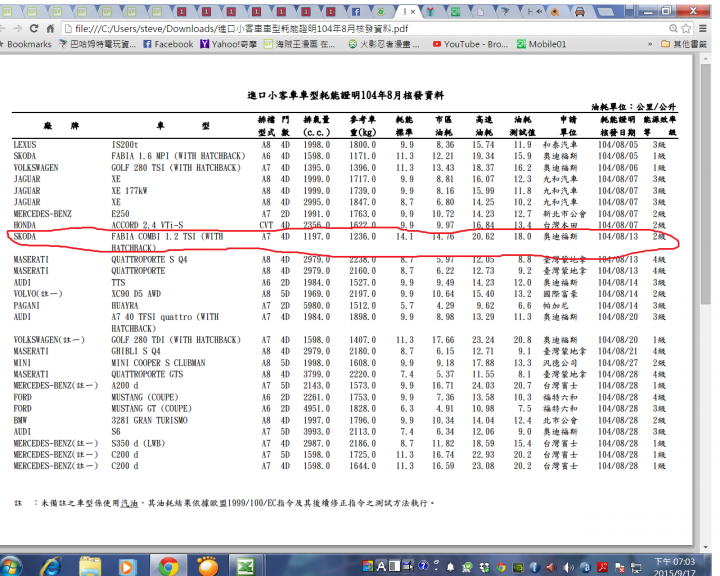Click 'GHIBLI S Q4' model text
Viewport: 720px width, 576px height.
tap(135, 351)
